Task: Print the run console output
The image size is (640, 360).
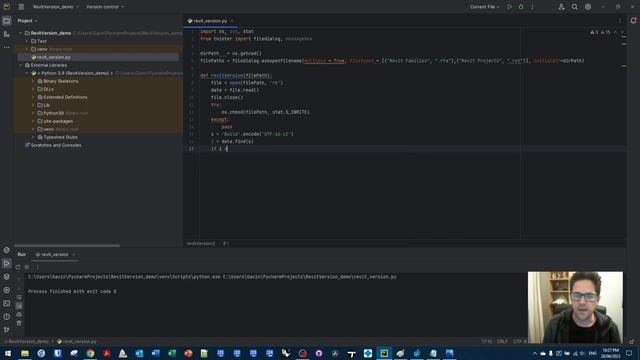Action: pyautogui.click(x=19, y=314)
